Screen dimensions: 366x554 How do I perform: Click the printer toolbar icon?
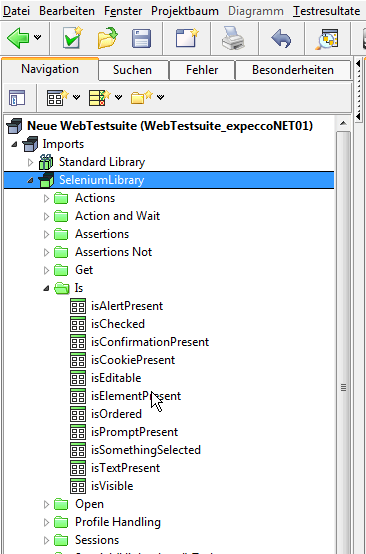234,38
